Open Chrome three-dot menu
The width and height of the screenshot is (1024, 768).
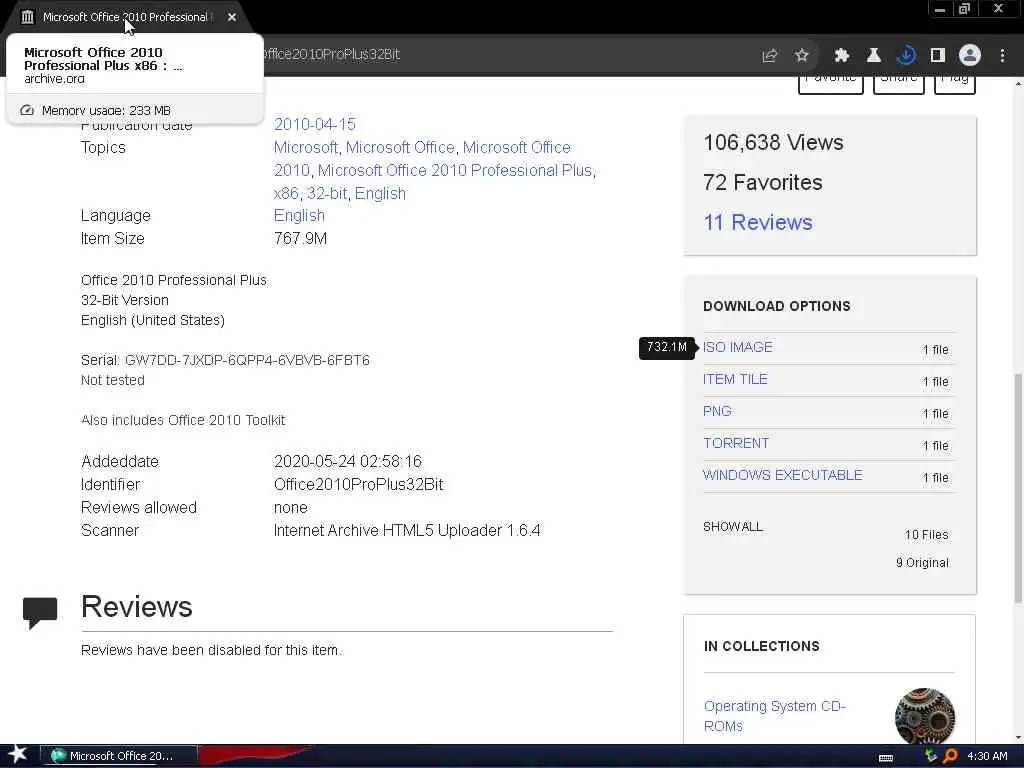point(1002,56)
